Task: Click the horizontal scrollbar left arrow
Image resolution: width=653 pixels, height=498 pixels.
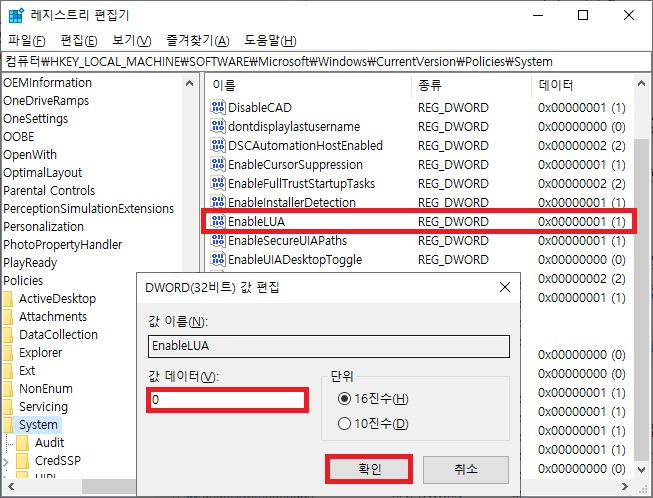Action: [x=11, y=486]
